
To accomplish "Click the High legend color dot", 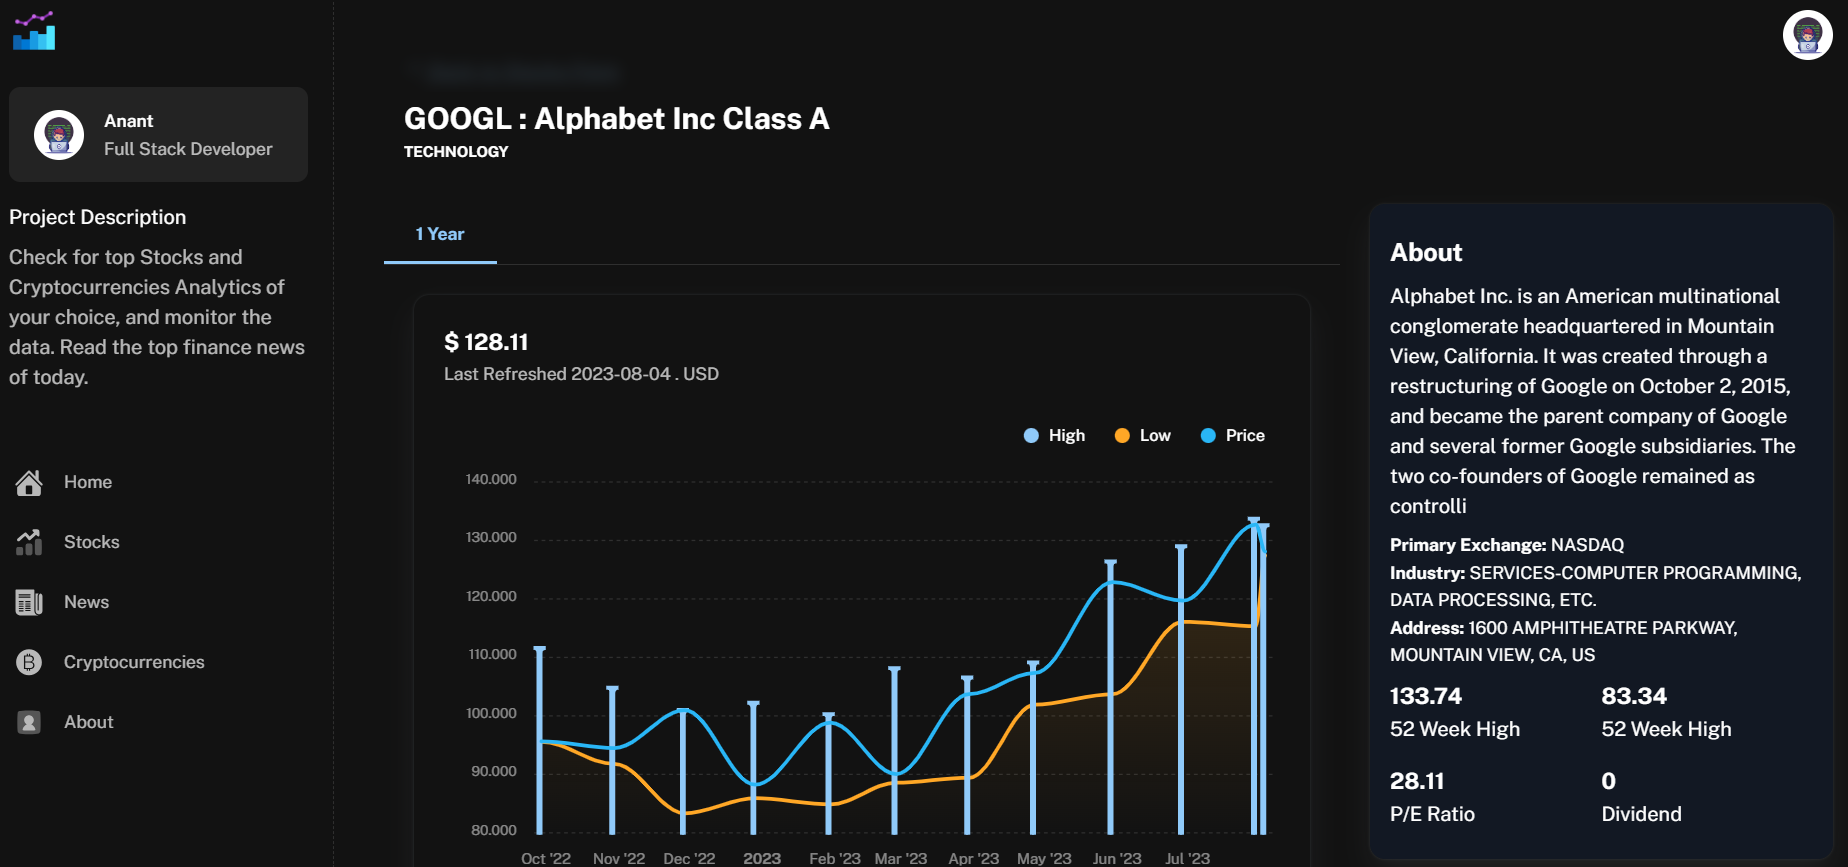I will 1031,435.
